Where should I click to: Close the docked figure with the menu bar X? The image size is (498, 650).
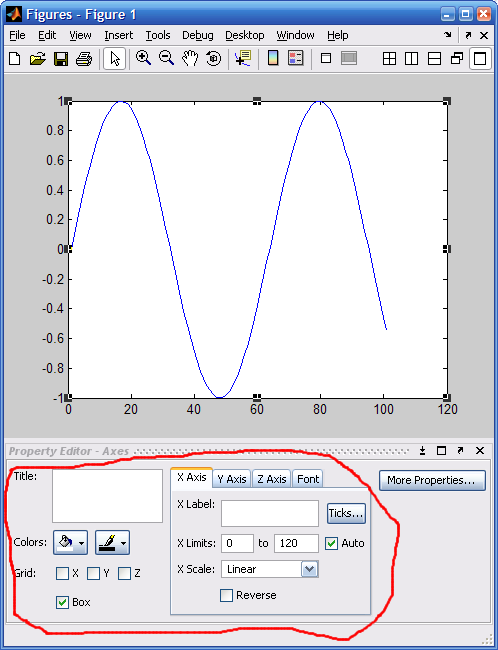point(484,35)
